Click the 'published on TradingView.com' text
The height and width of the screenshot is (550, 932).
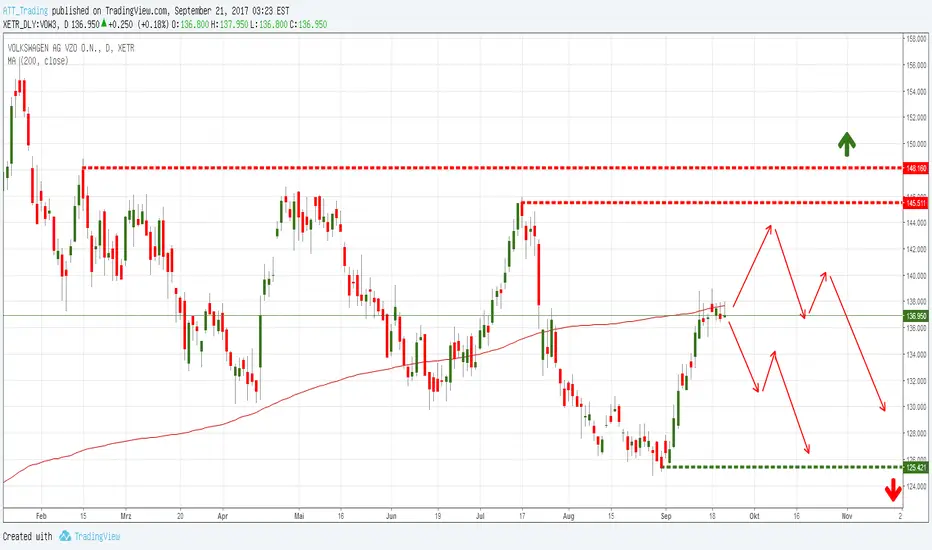pos(110,11)
